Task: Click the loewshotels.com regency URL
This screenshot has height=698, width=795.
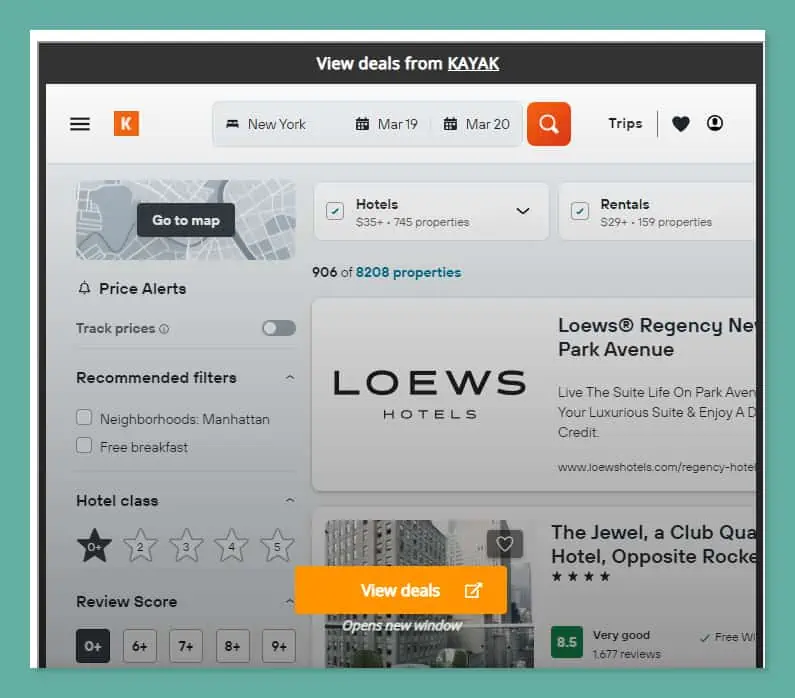Action: pos(657,467)
